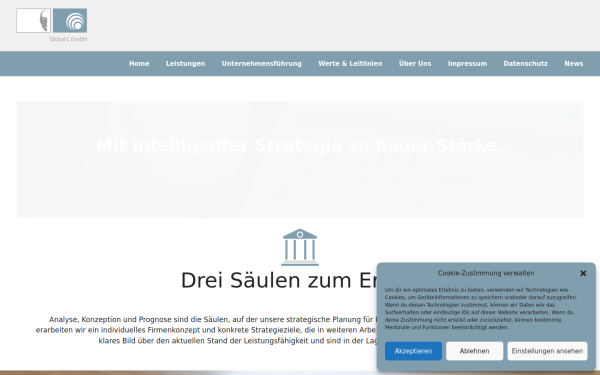Click the 'Cookie-Zustimmung verwalten' title
The height and width of the screenshot is (375, 600).
pyautogui.click(x=486, y=273)
